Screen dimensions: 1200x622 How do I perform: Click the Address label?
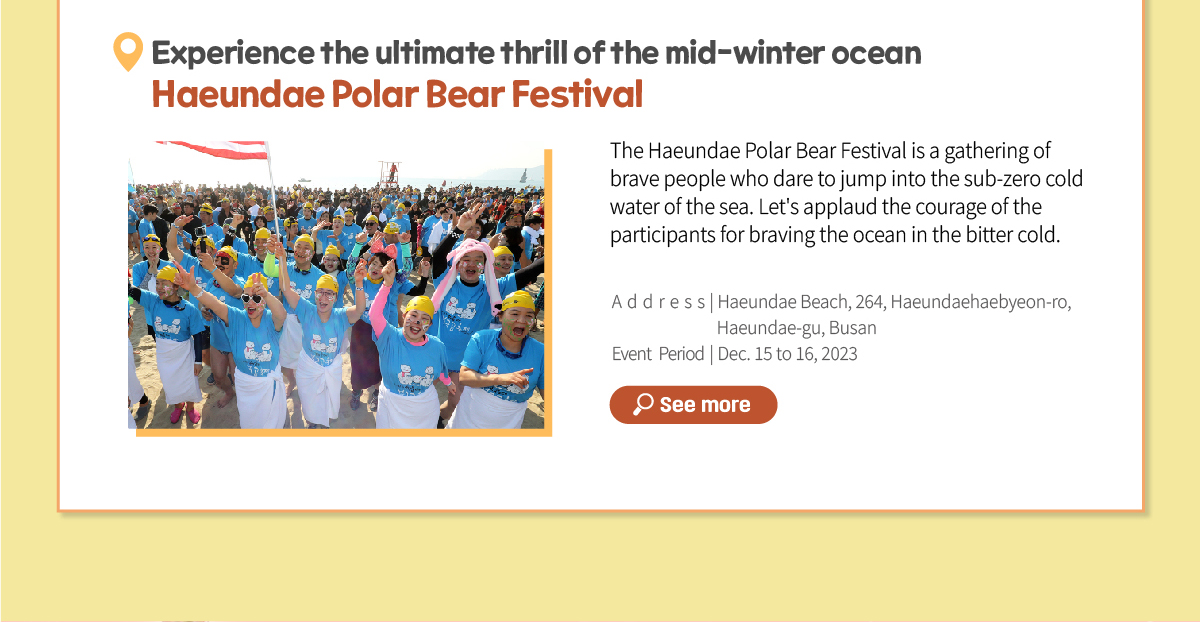(x=658, y=301)
